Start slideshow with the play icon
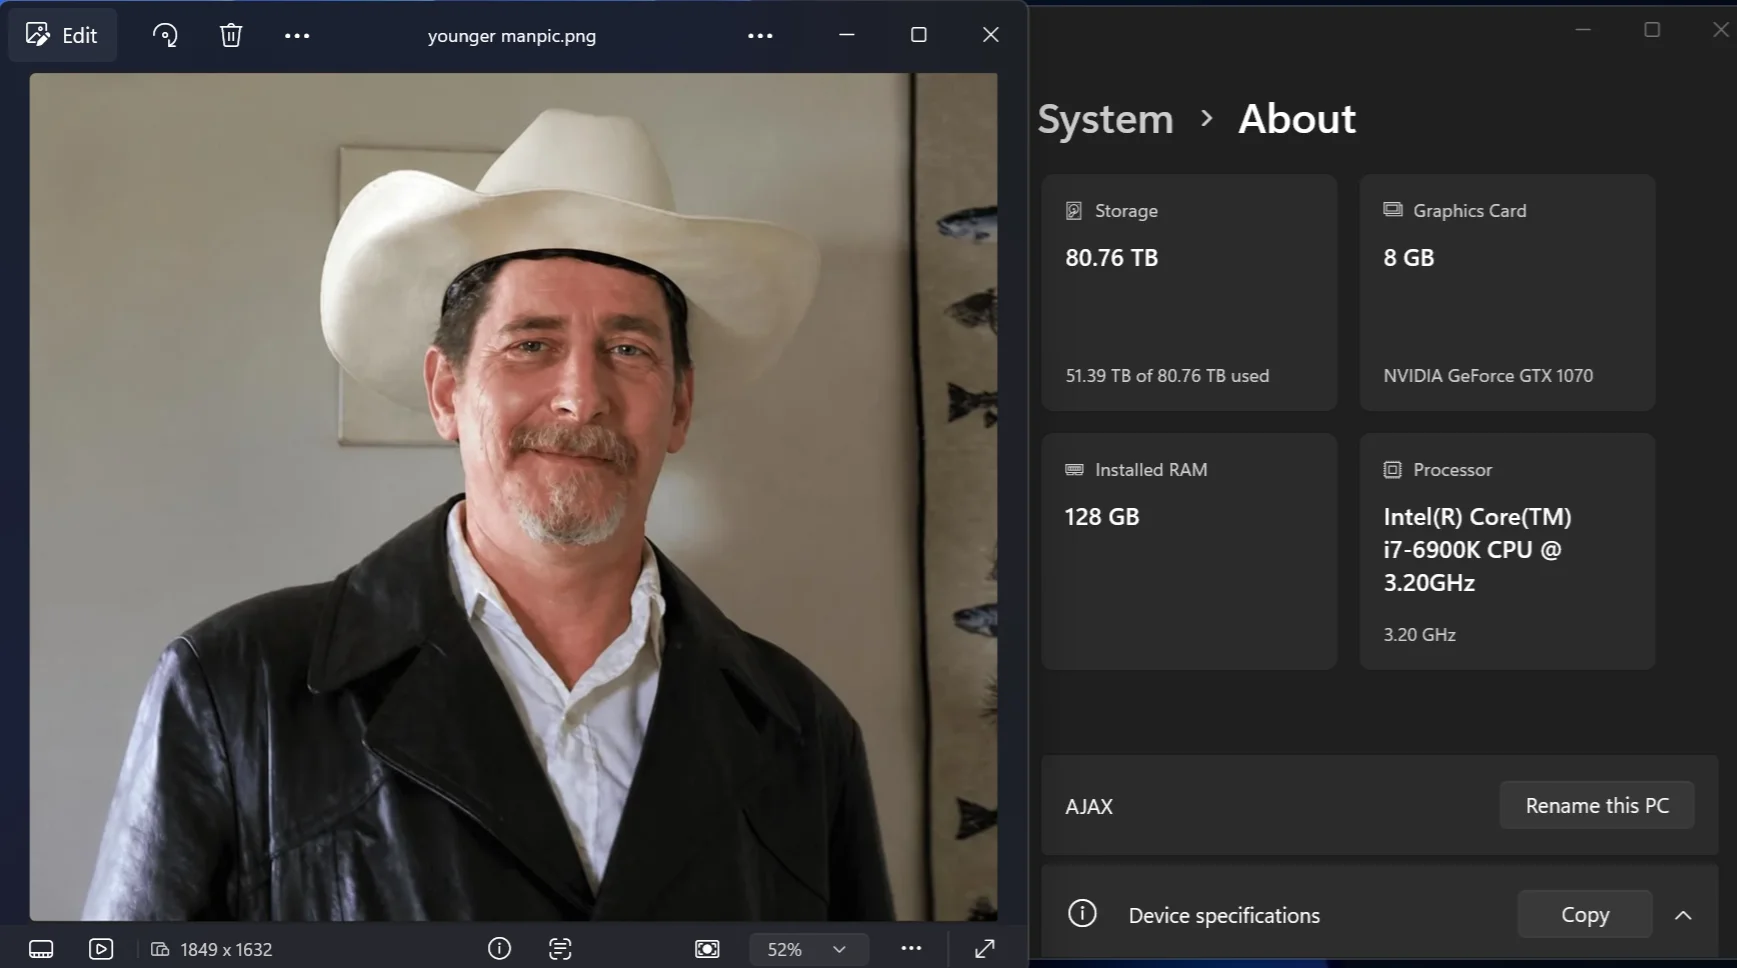The image size is (1737, 968). (x=101, y=949)
